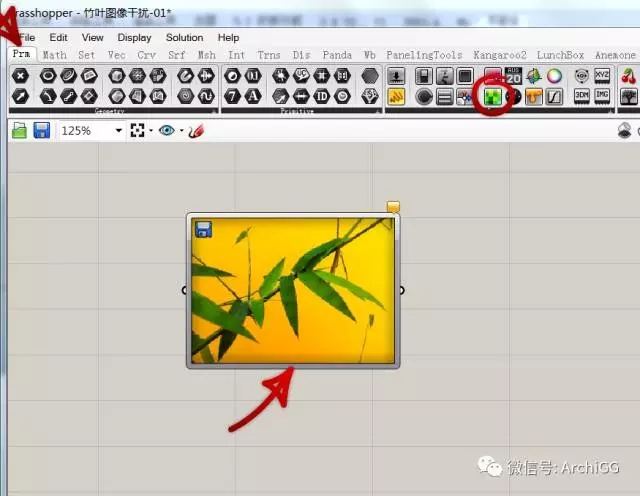
Task: Switch to the Srf tab
Action: point(177,55)
